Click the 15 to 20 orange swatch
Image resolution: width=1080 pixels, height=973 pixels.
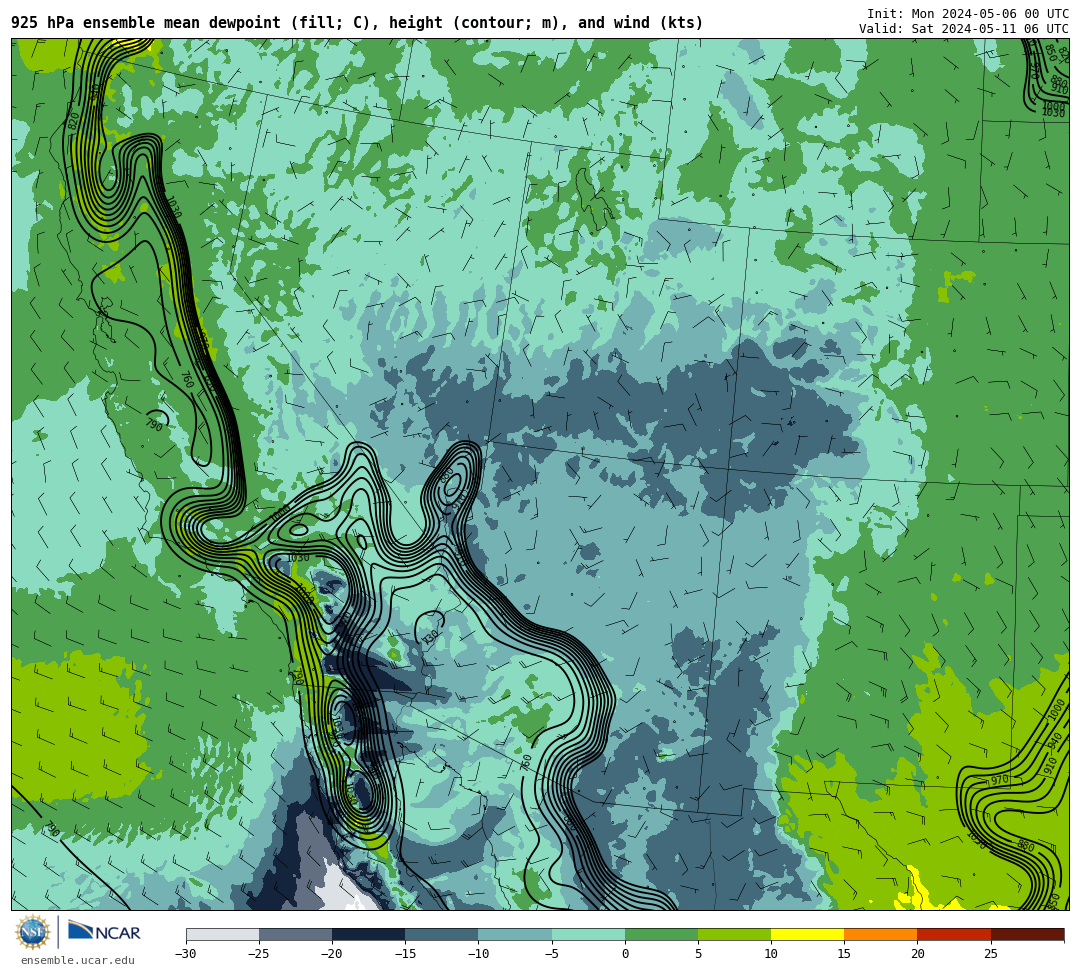pos(881,934)
